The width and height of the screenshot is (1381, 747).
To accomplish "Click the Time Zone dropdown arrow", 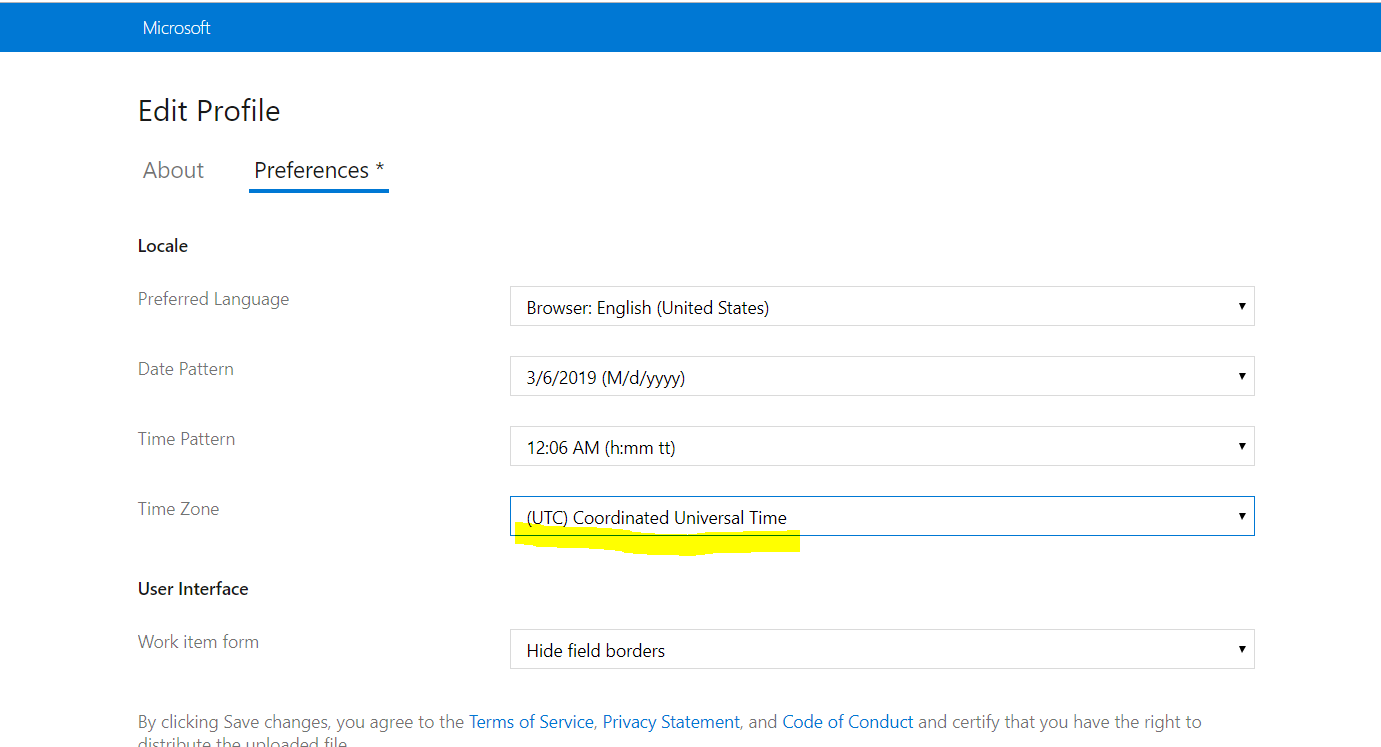I will pos(1242,516).
